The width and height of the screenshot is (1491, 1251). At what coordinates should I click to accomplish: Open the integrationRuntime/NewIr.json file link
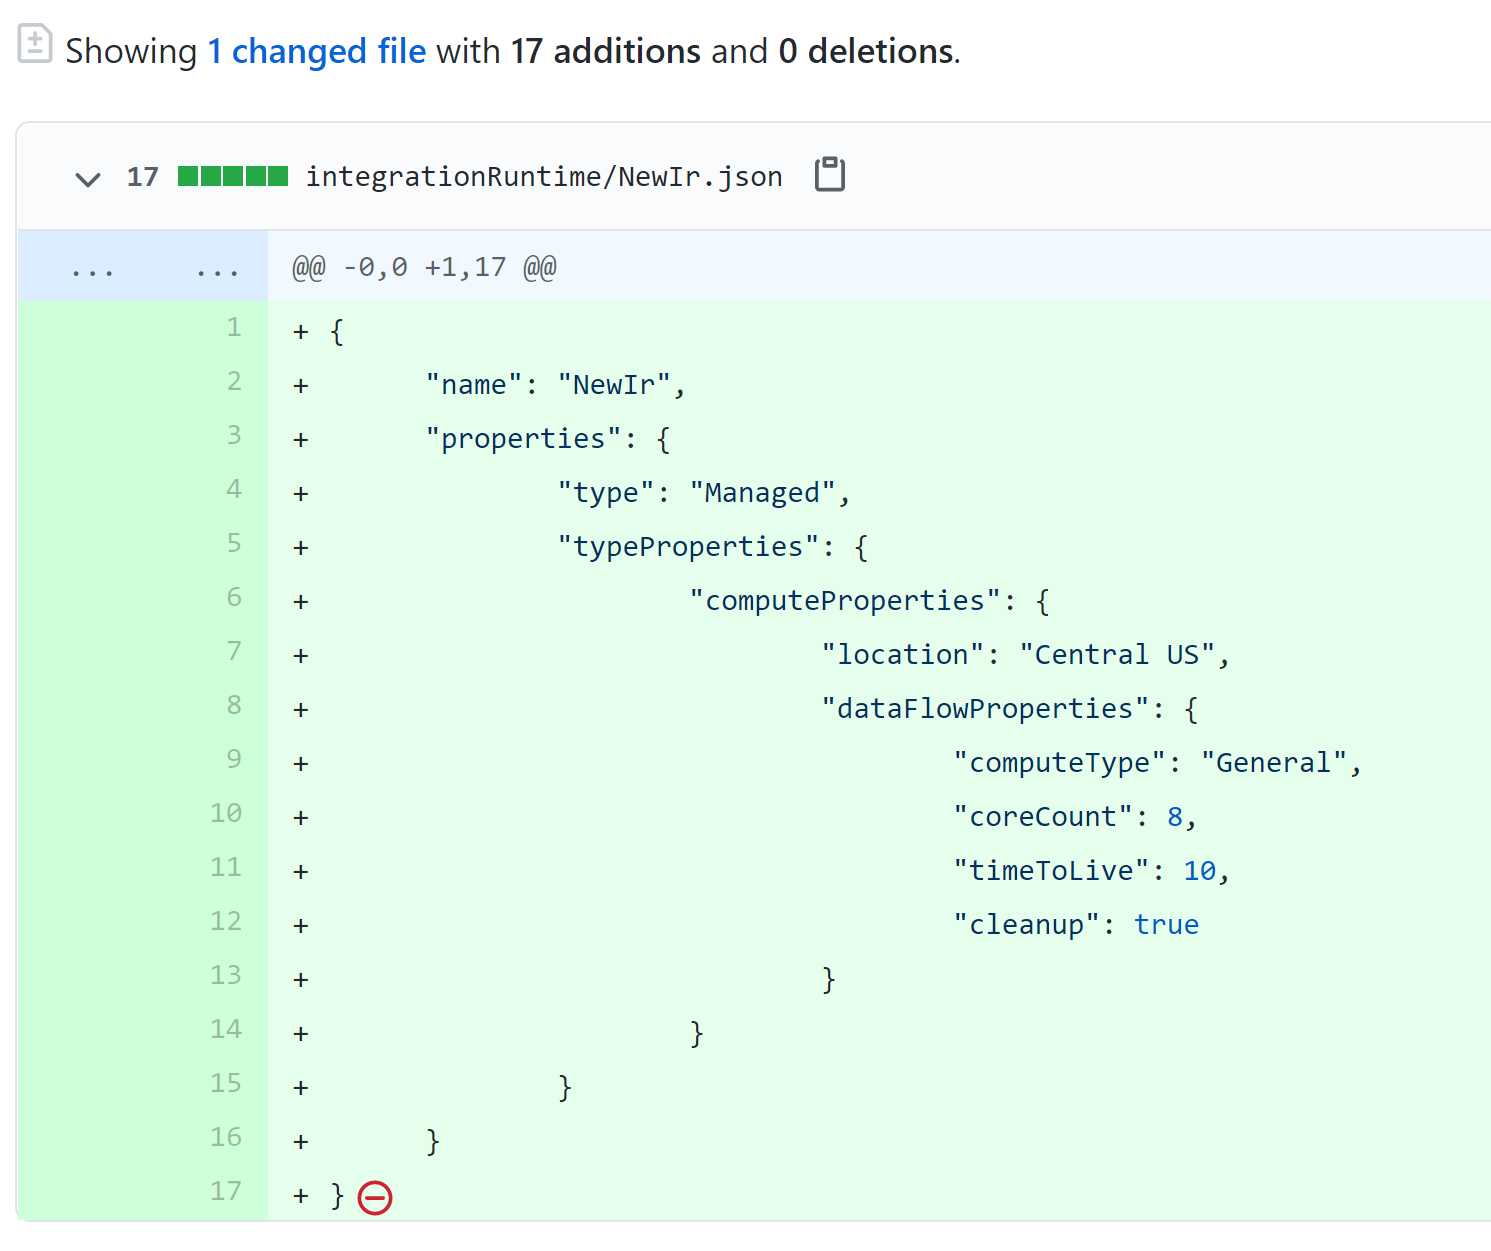tap(543, 177)
